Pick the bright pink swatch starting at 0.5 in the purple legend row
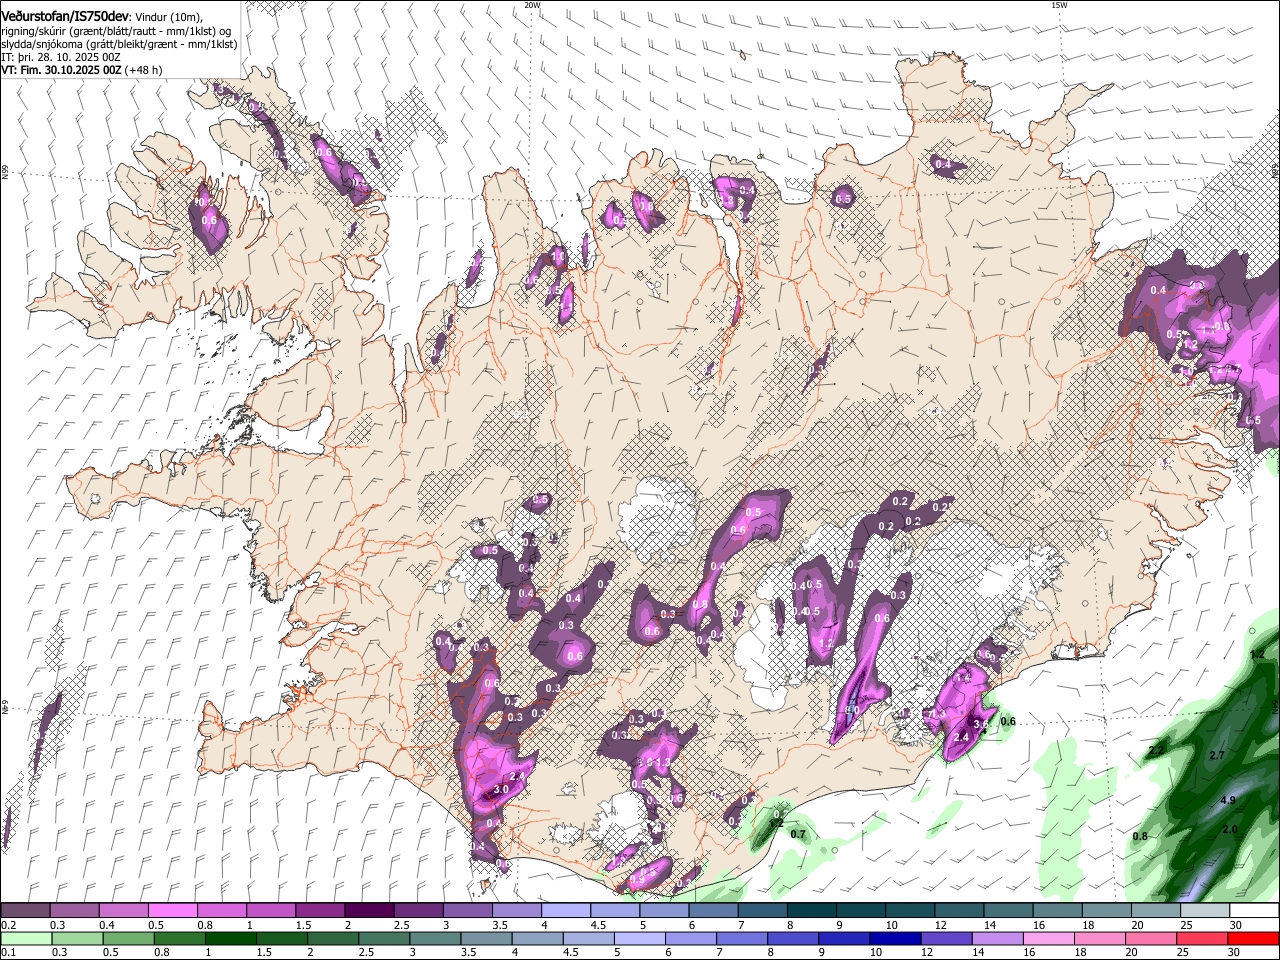This screenshot has width=1280, height=960. pyautogui.click(x=172, y=911)
